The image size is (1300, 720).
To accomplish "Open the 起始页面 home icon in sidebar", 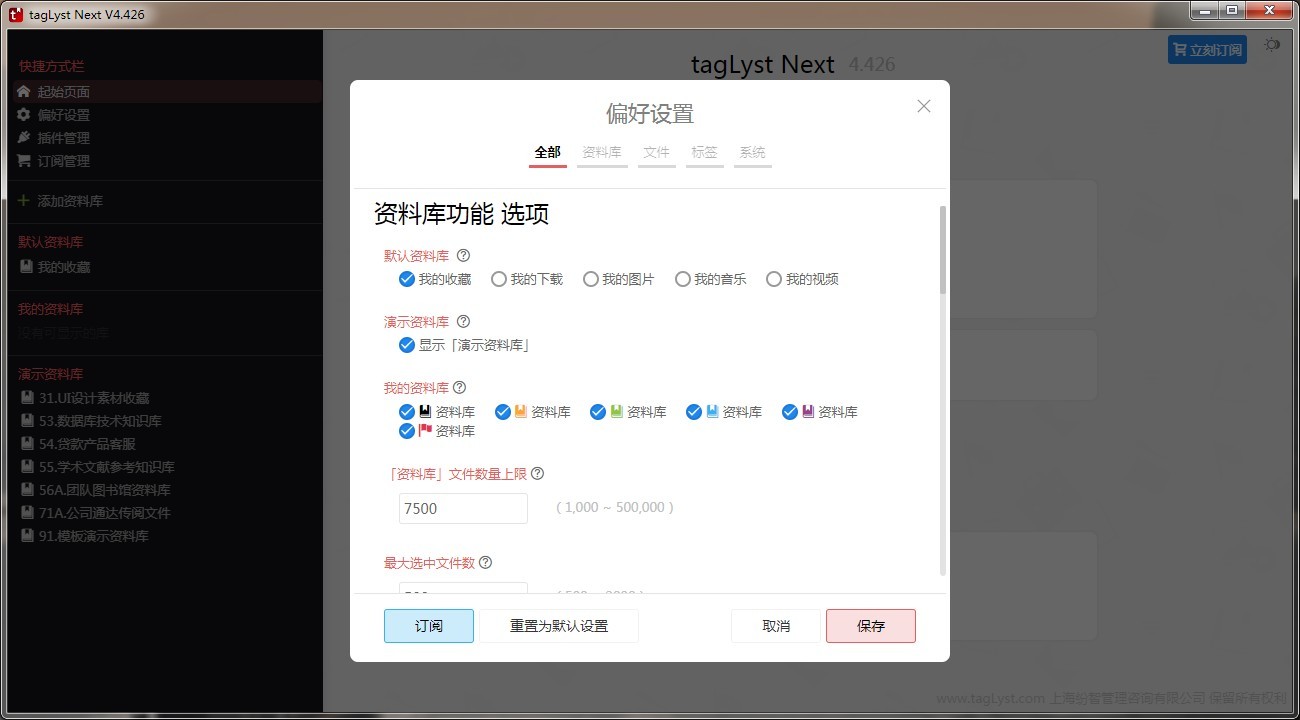I will tap(22, 91).
